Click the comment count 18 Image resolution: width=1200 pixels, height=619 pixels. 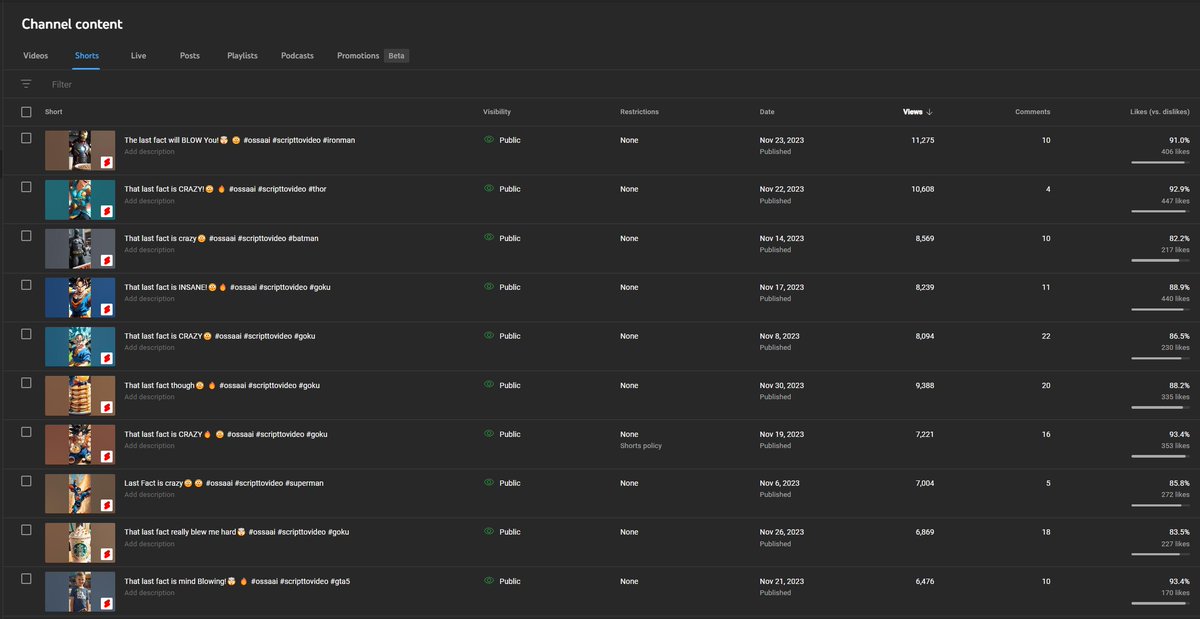click(1046, 532)
